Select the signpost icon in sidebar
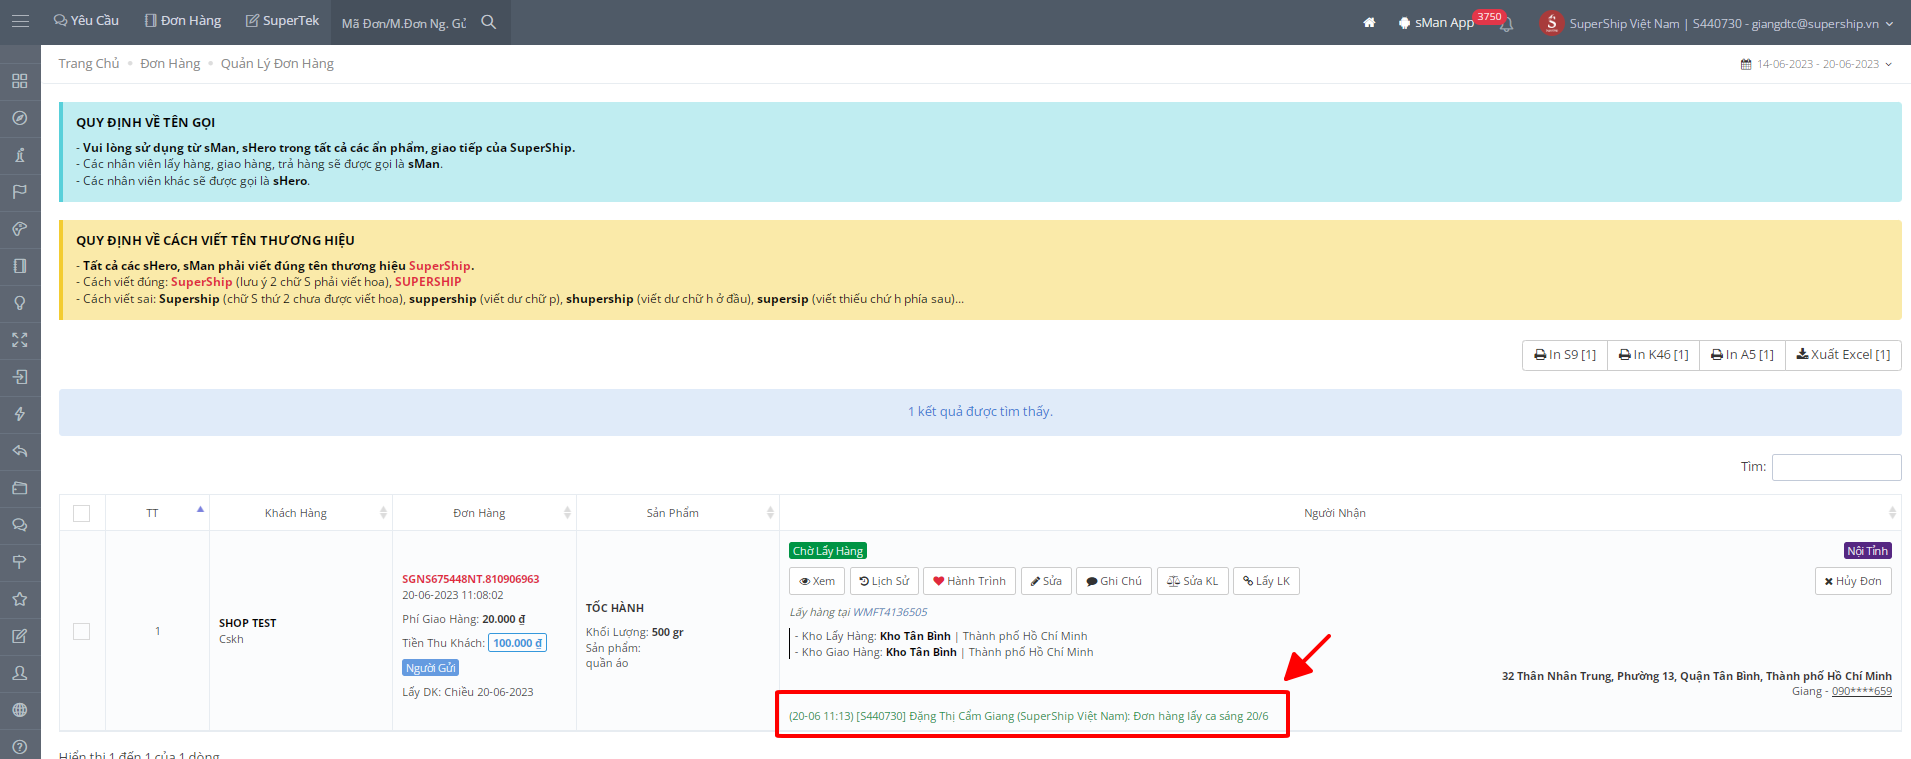Screen dimensions: 1911x759 point(20,562)
